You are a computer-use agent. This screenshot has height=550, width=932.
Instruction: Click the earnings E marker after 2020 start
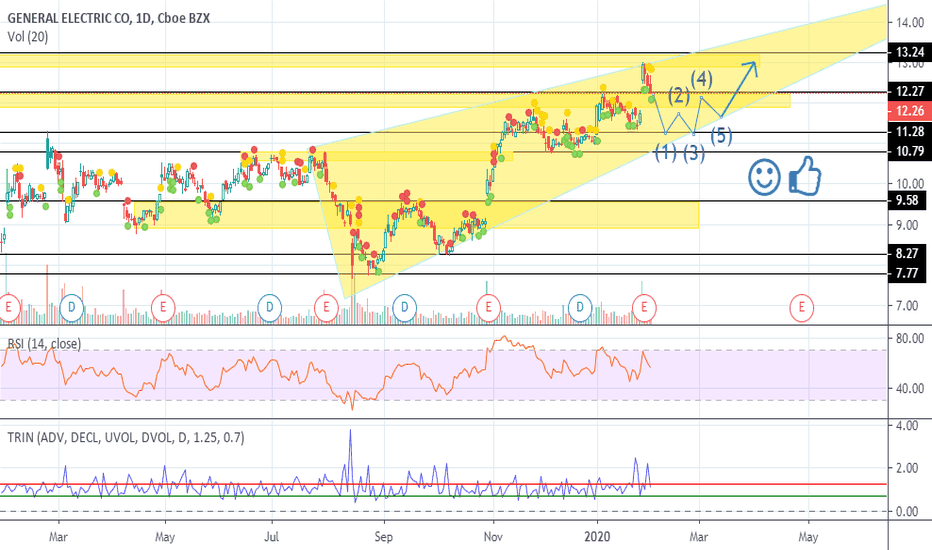pyautogui.click(x=644, y=308)
